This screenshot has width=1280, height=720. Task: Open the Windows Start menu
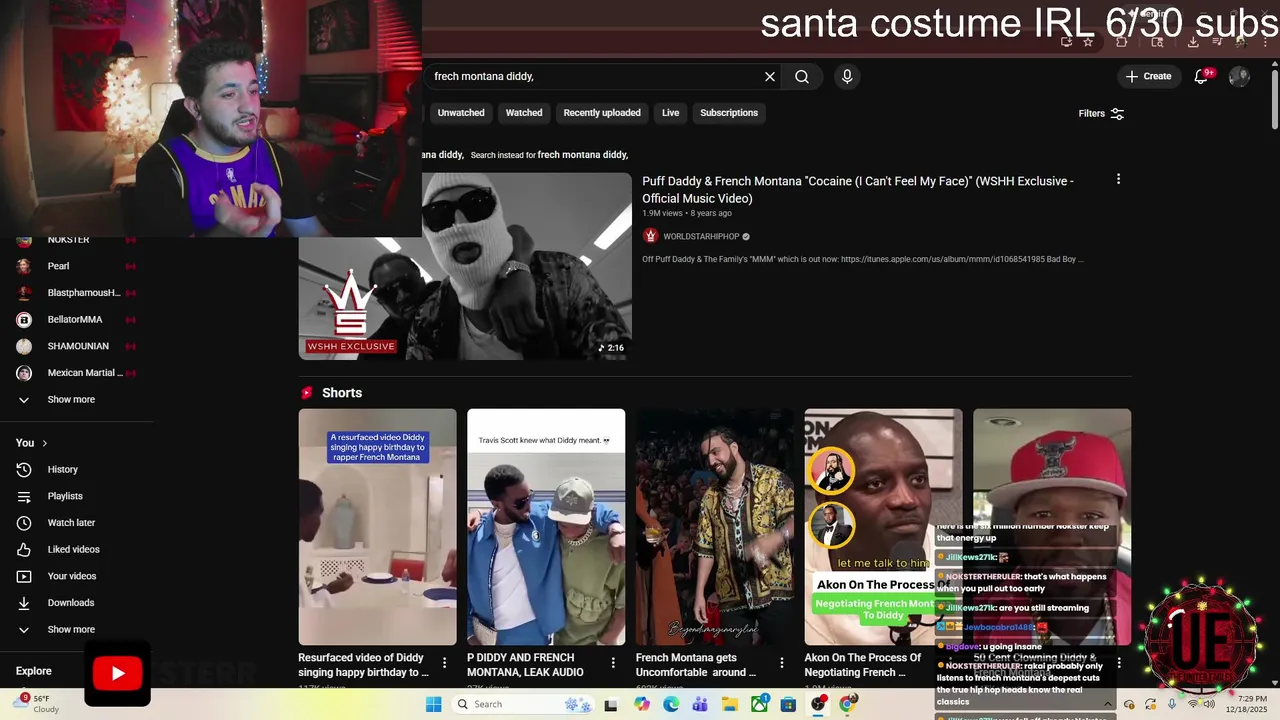point(433,704)
